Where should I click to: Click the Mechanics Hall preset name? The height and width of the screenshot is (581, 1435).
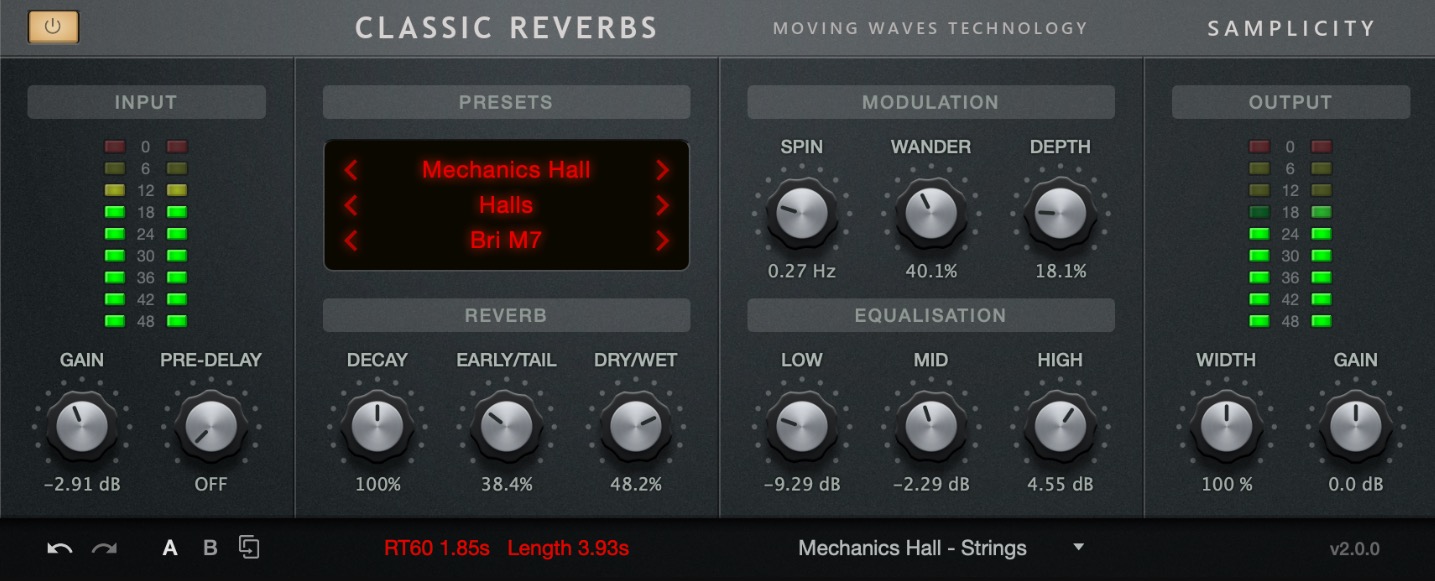[506, 170]
